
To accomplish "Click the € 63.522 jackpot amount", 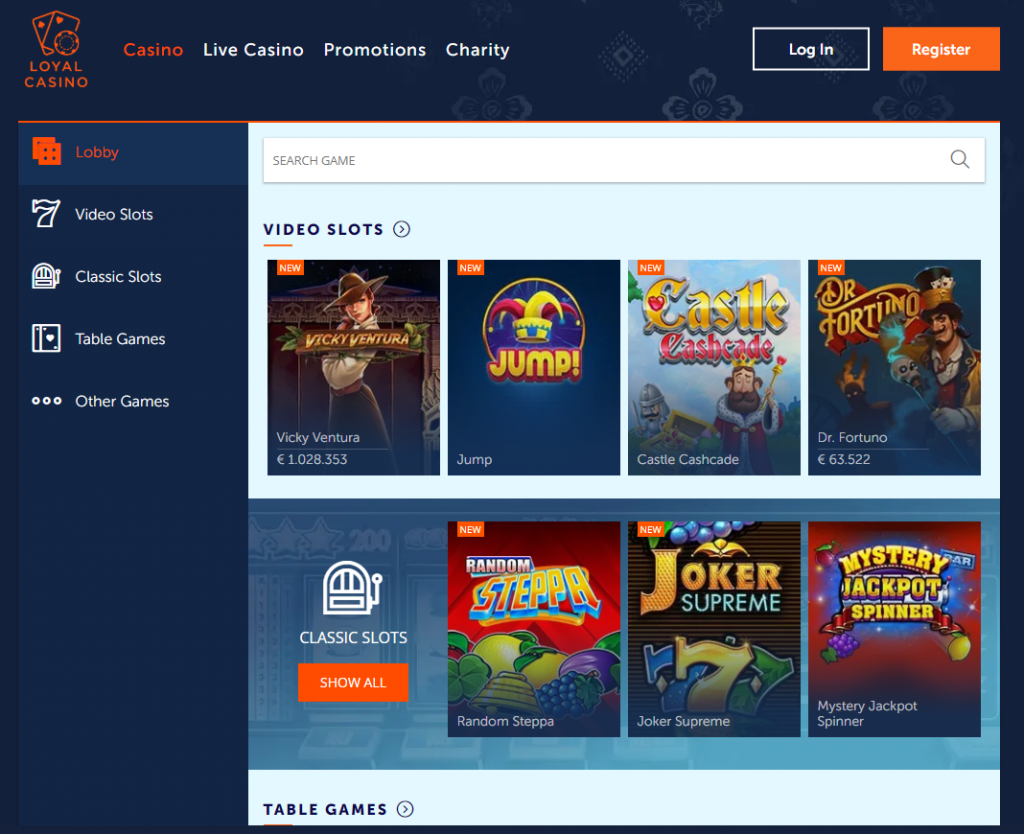I will [x=844, y=459].
